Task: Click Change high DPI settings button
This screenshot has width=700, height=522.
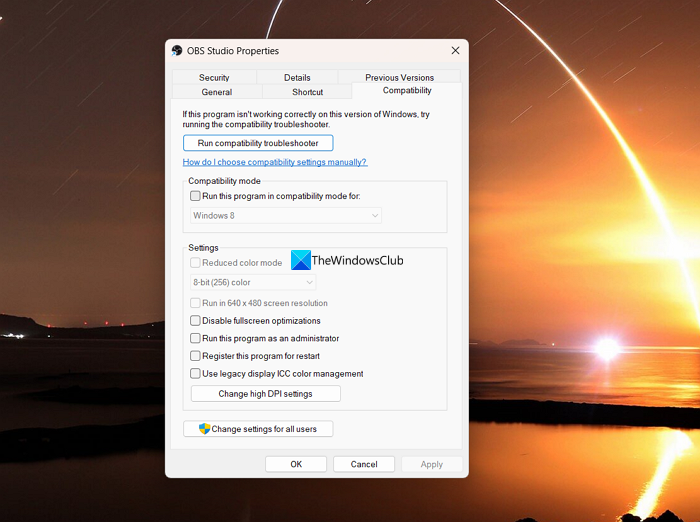Action: point(266,394)
